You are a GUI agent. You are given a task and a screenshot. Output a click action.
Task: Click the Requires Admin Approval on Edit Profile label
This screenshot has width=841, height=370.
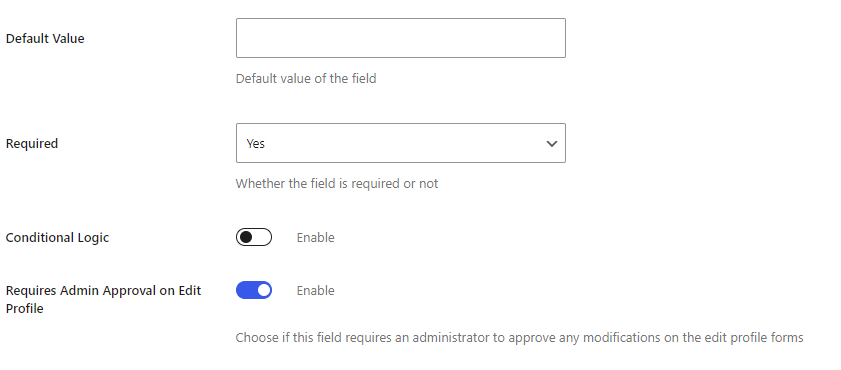(x=104, y=299)
